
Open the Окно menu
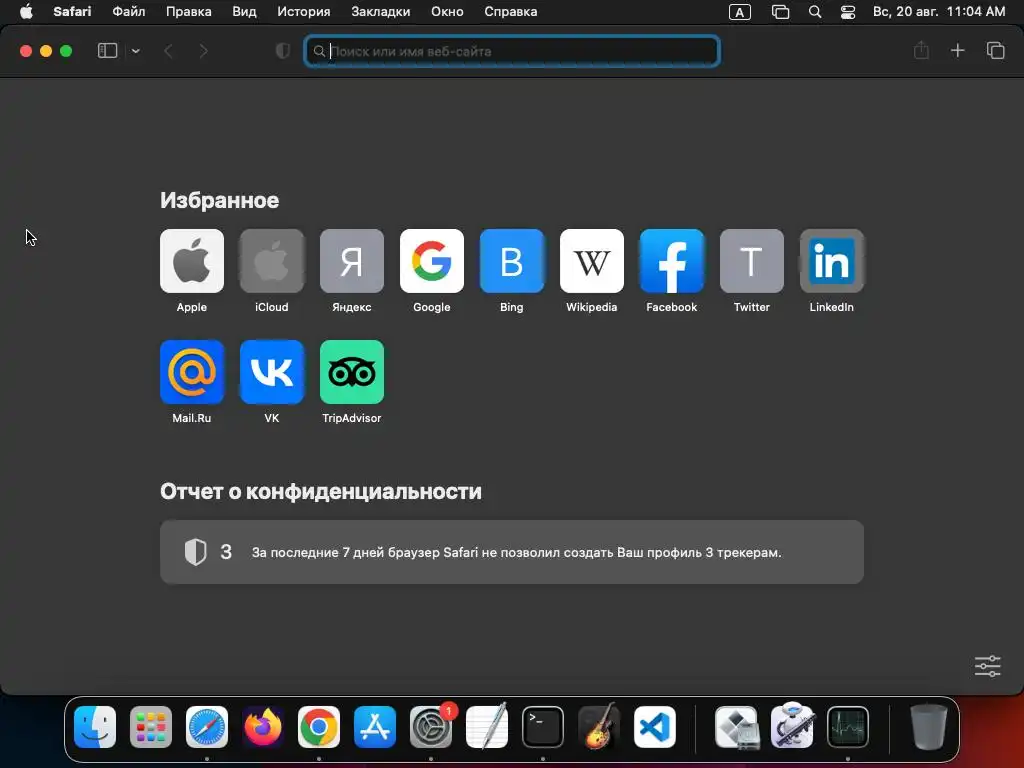[447, 12]
